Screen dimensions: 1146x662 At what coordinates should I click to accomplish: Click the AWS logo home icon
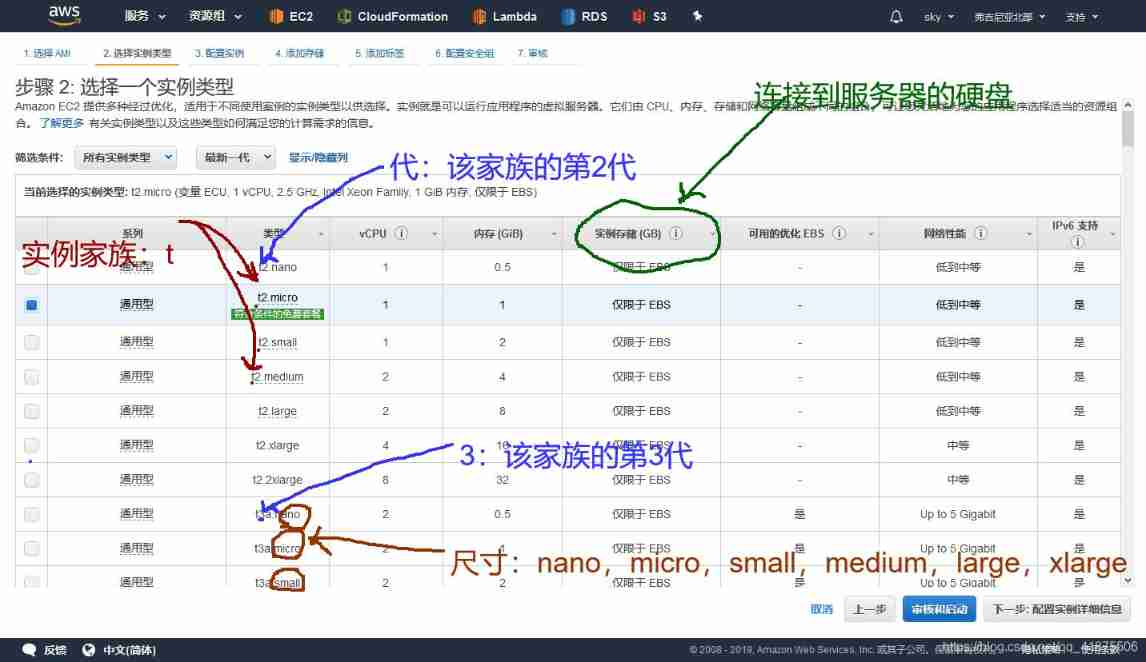click(x=64, y=16)
